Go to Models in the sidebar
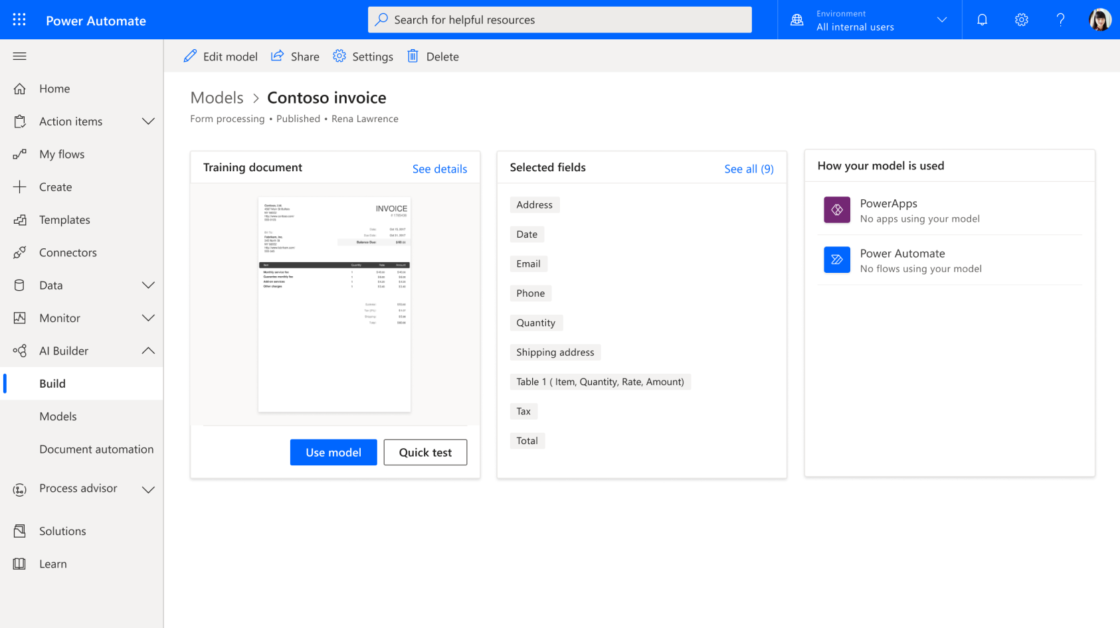 pos(58,417)
